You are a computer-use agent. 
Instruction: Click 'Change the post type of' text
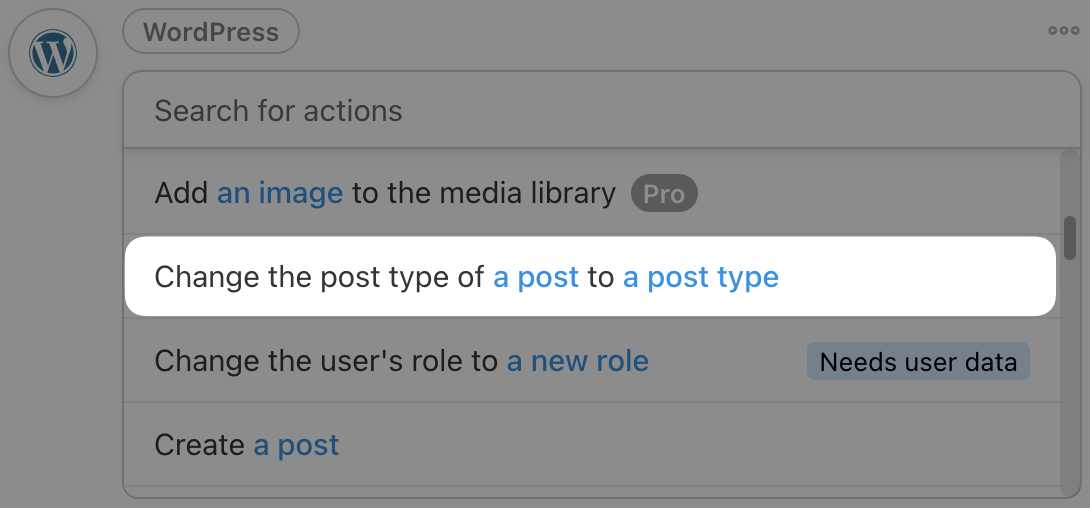(x=319, y=277)
